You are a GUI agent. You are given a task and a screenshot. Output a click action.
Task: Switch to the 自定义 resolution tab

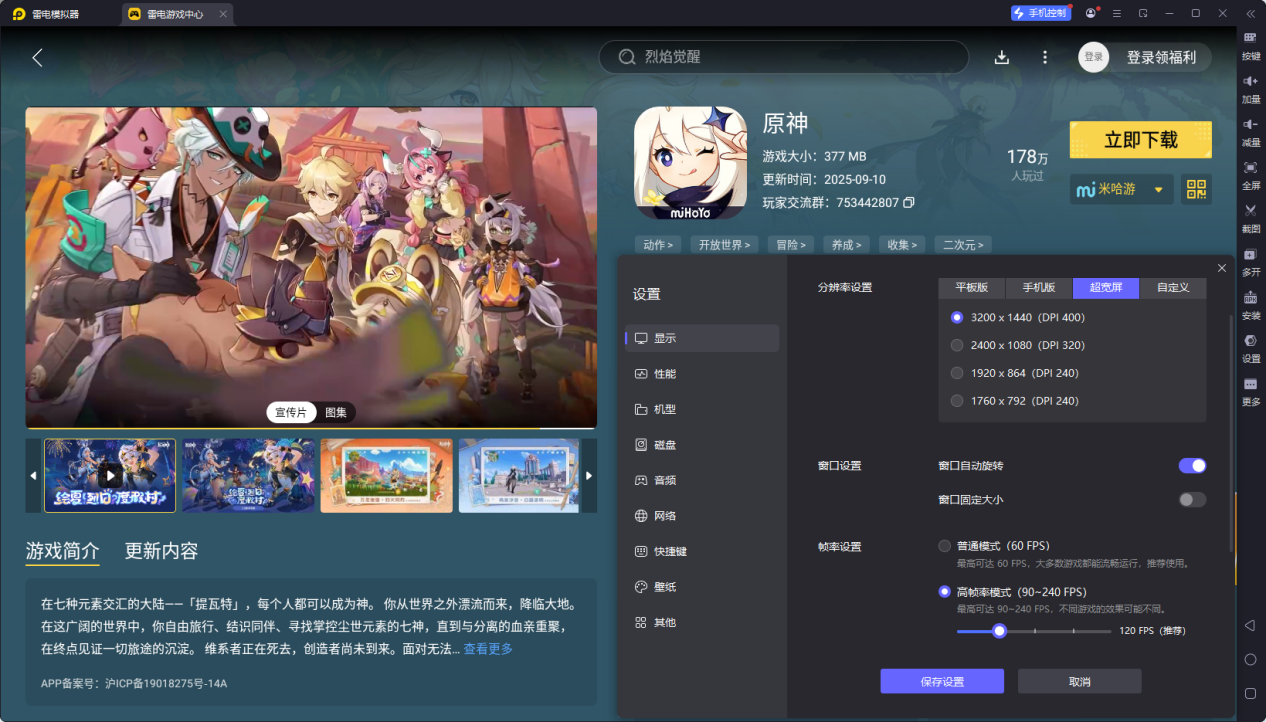[1173, 288]
